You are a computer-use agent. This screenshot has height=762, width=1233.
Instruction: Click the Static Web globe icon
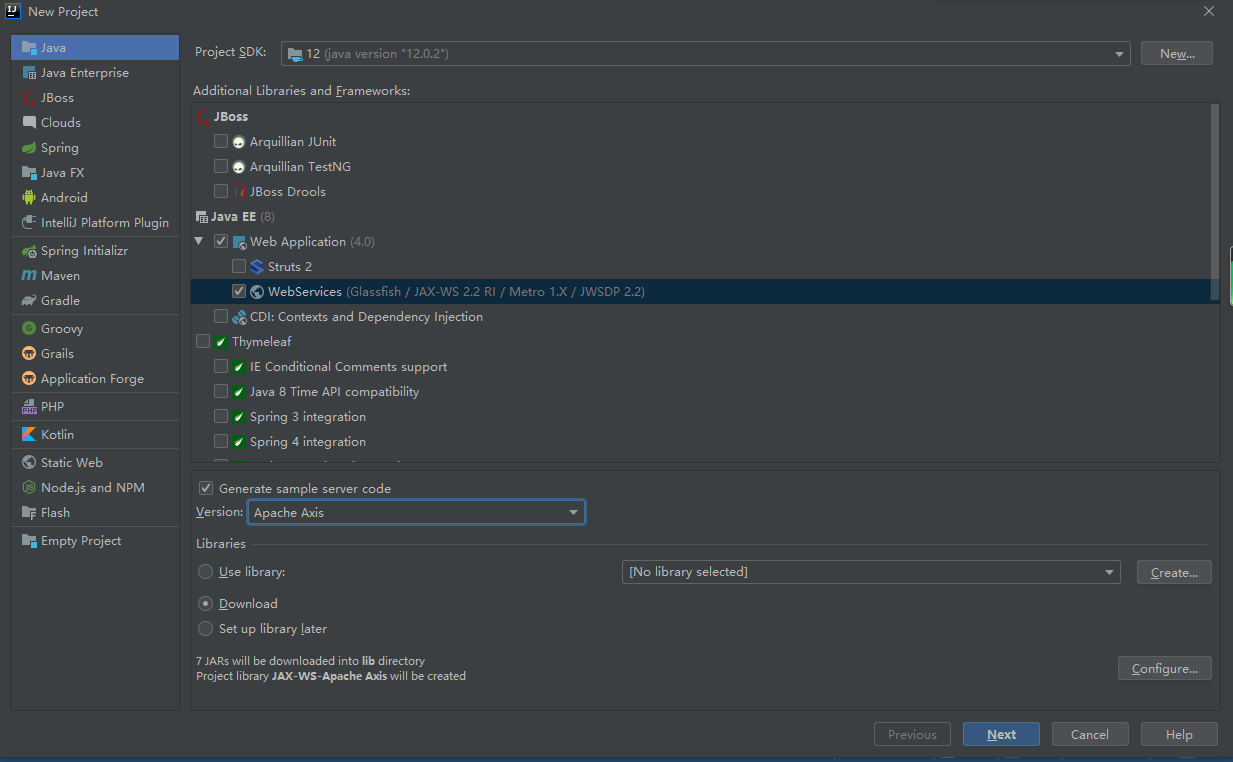click(x=29, y=462)
